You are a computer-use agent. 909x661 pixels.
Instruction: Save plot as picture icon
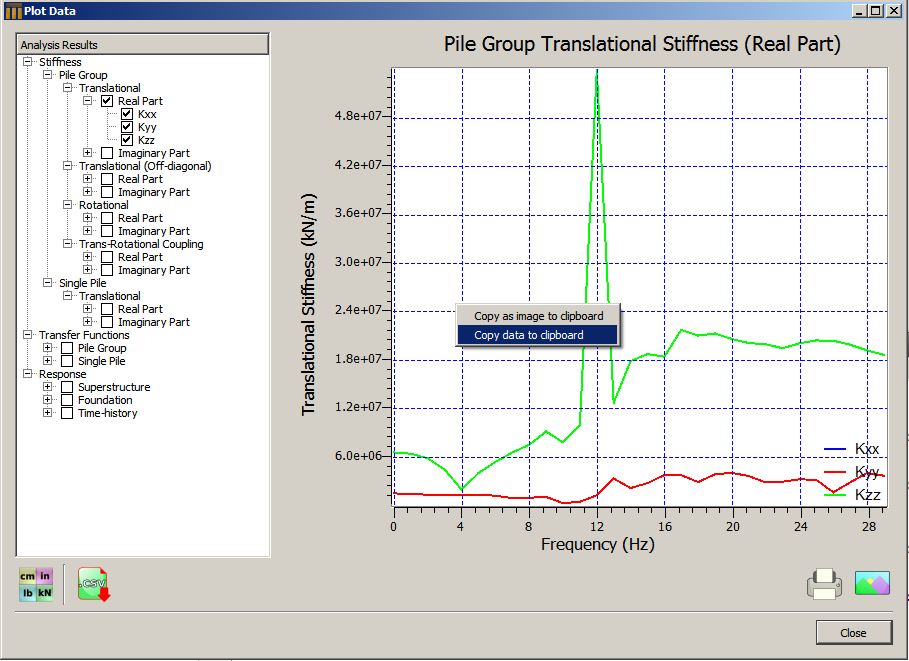(871, 583)
